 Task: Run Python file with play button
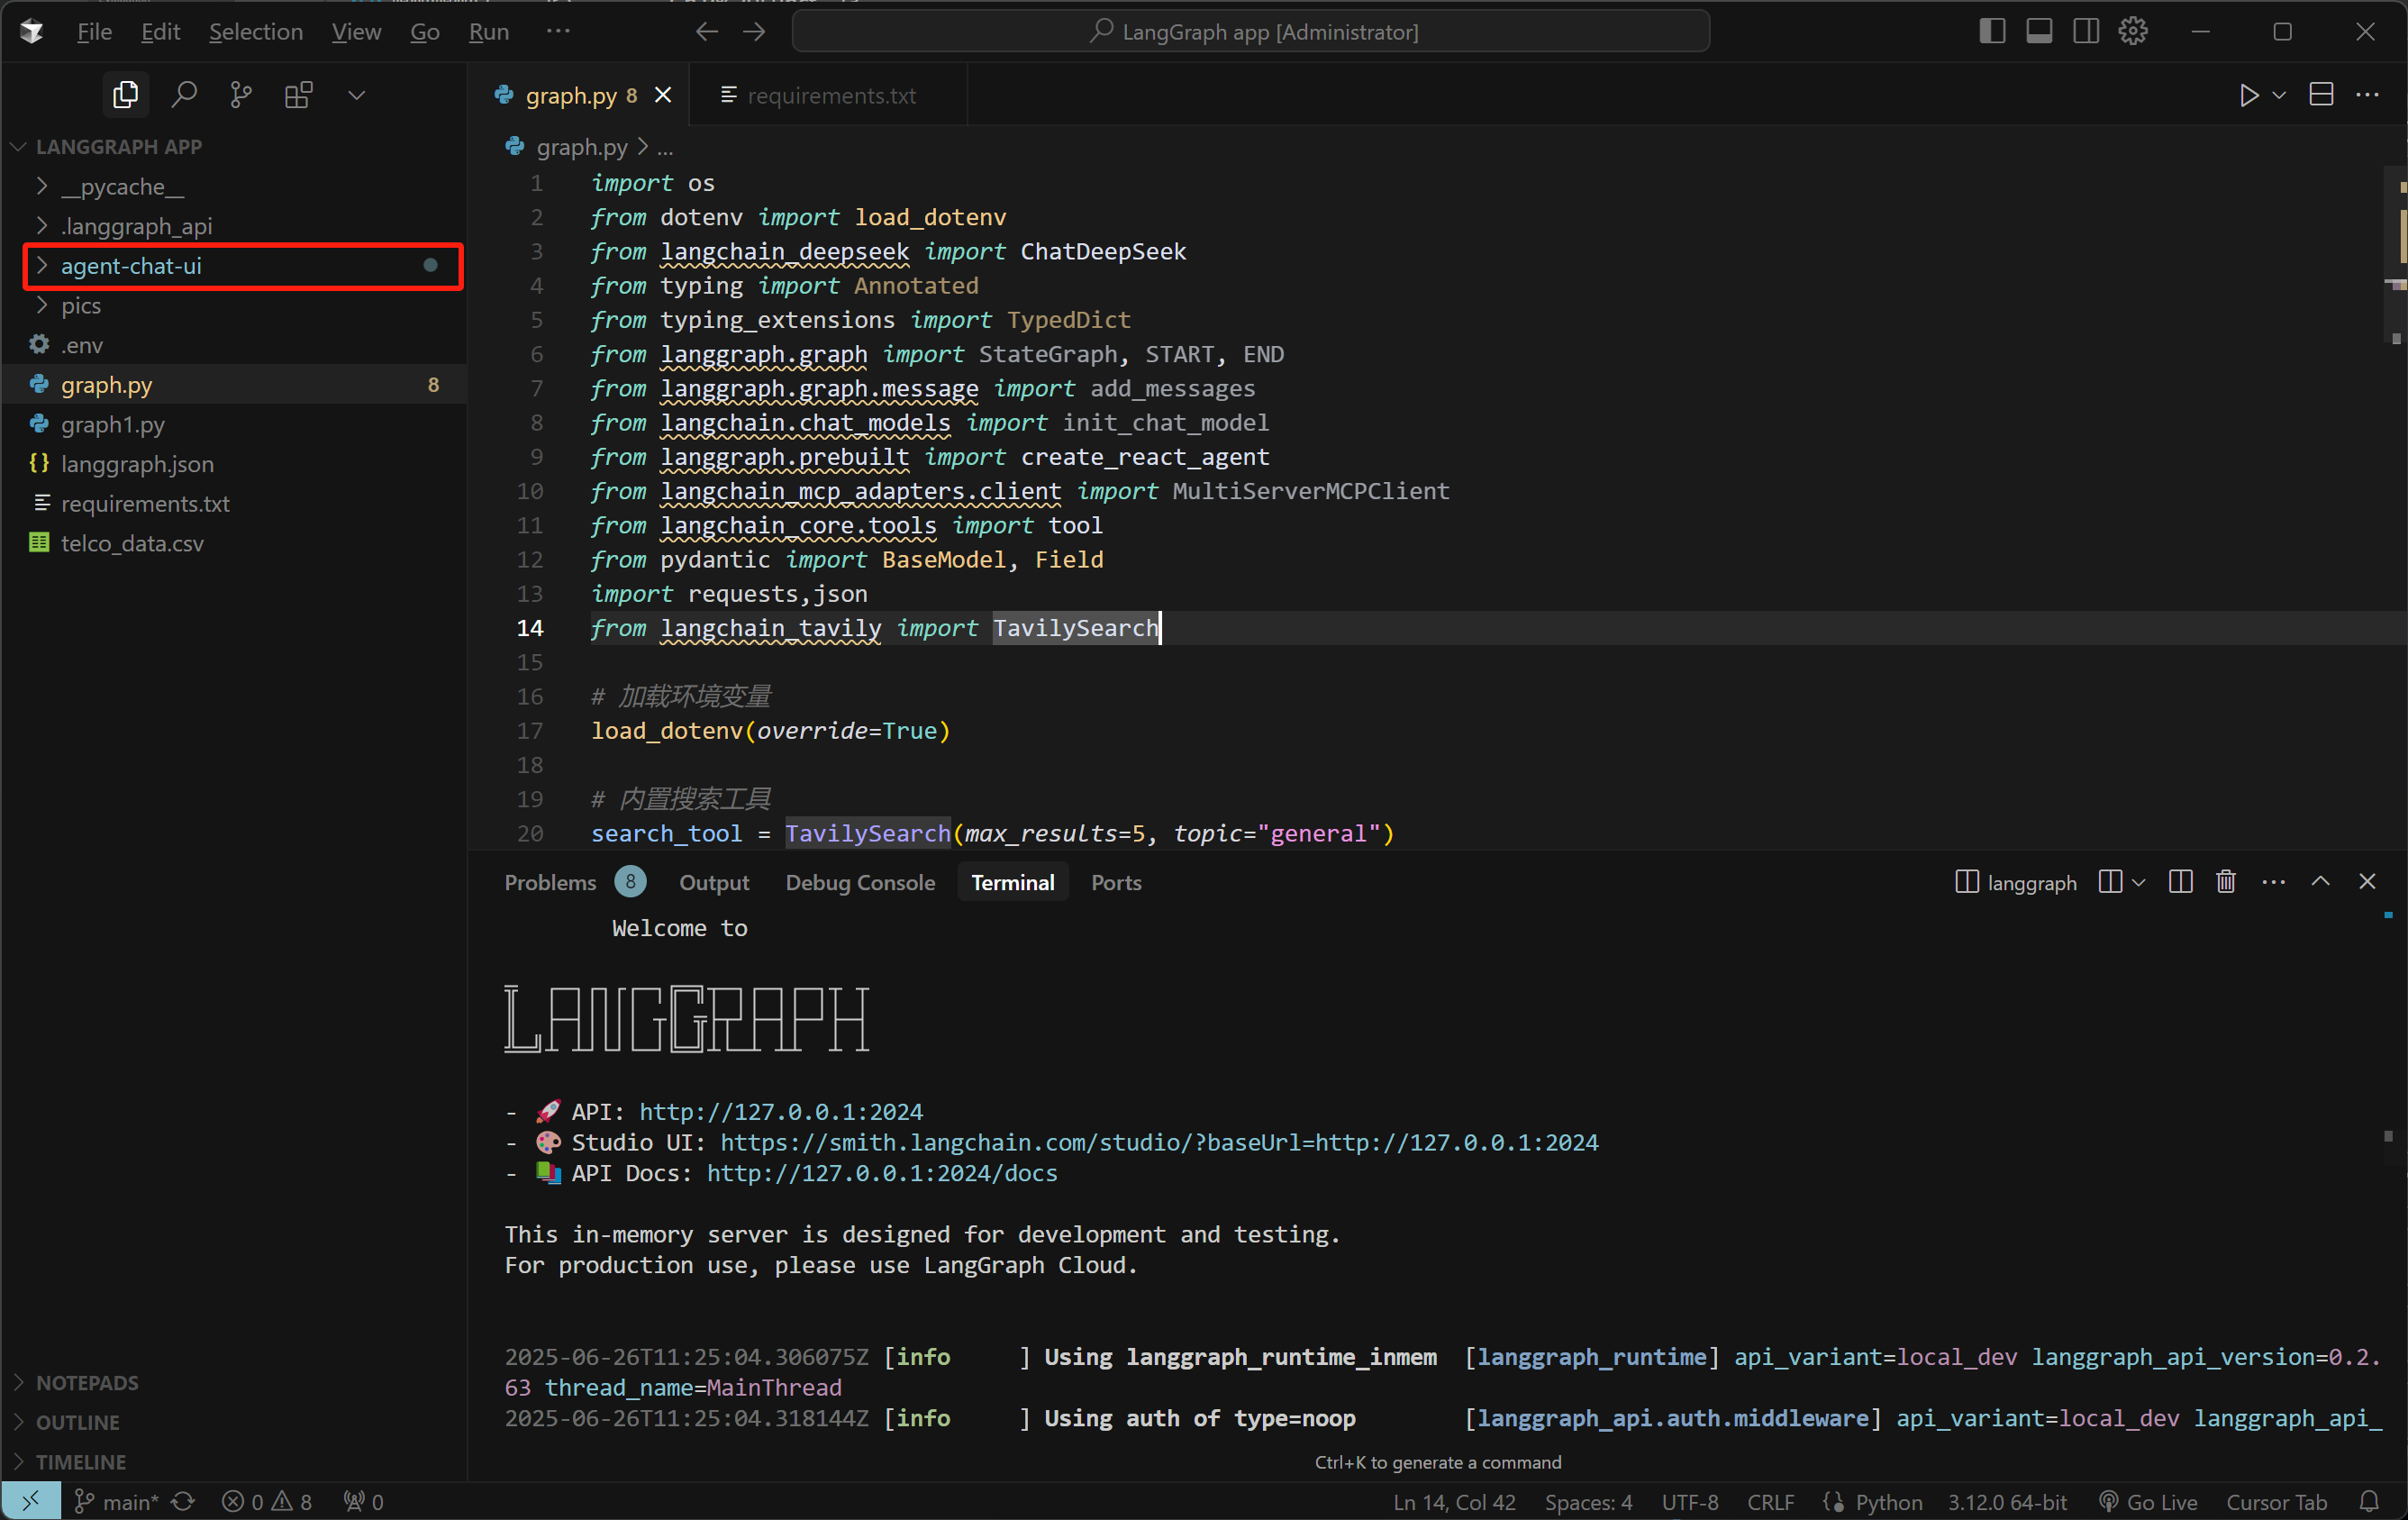pyautogui.click(x=2248, y=95)
